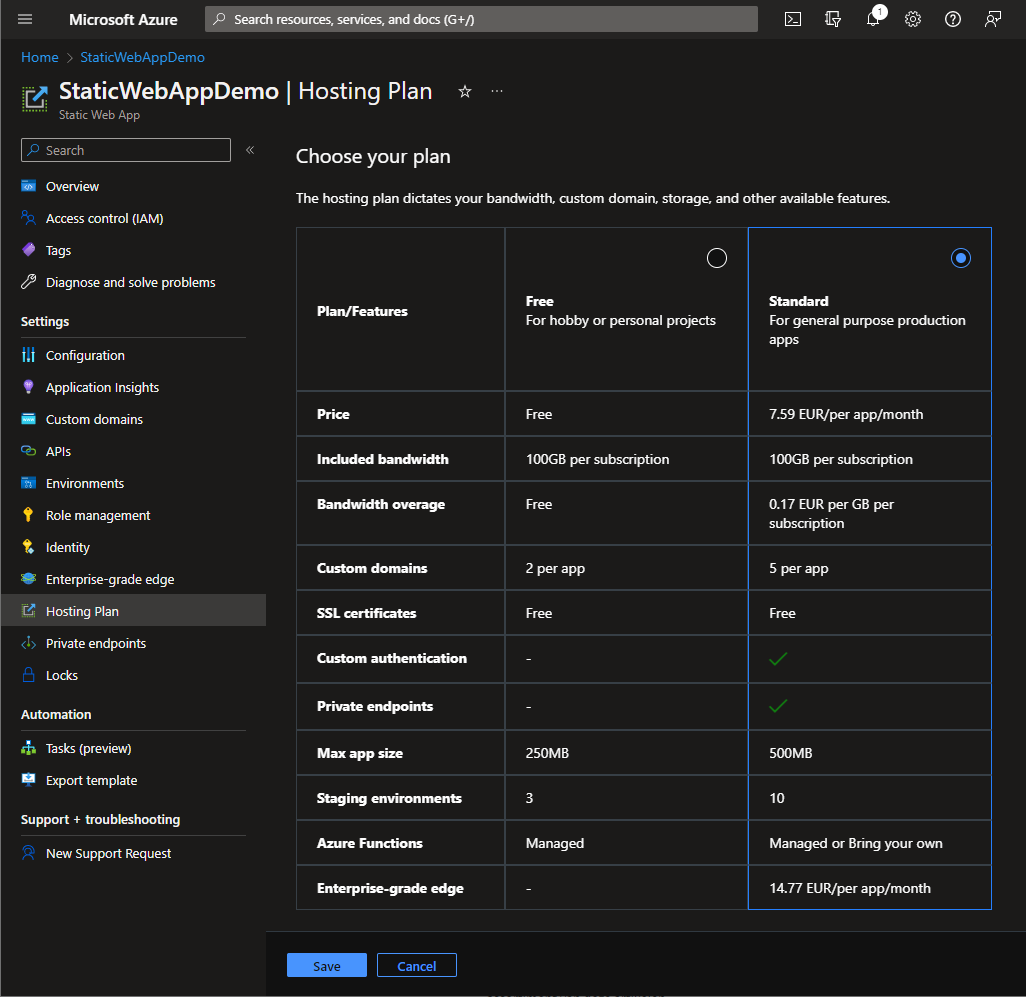1026x997 pixels.
Task: Click the Automation section header
Action: [x=56, y=714]
